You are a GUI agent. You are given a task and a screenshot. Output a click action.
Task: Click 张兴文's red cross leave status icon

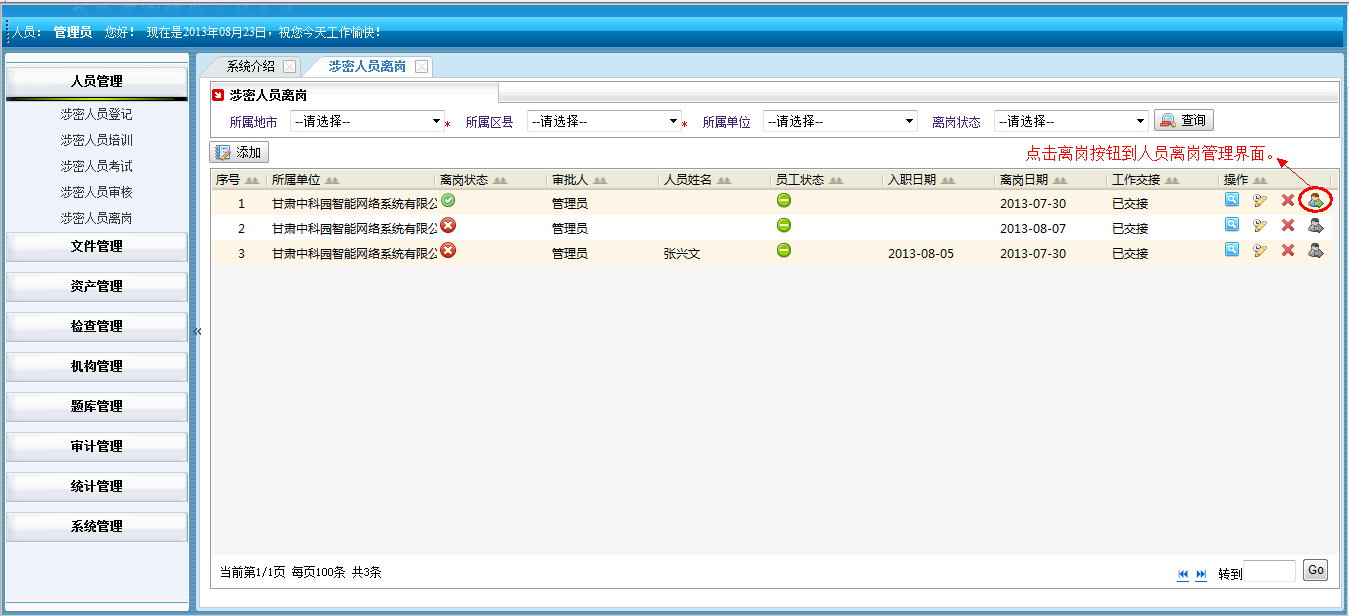[448, 250]
